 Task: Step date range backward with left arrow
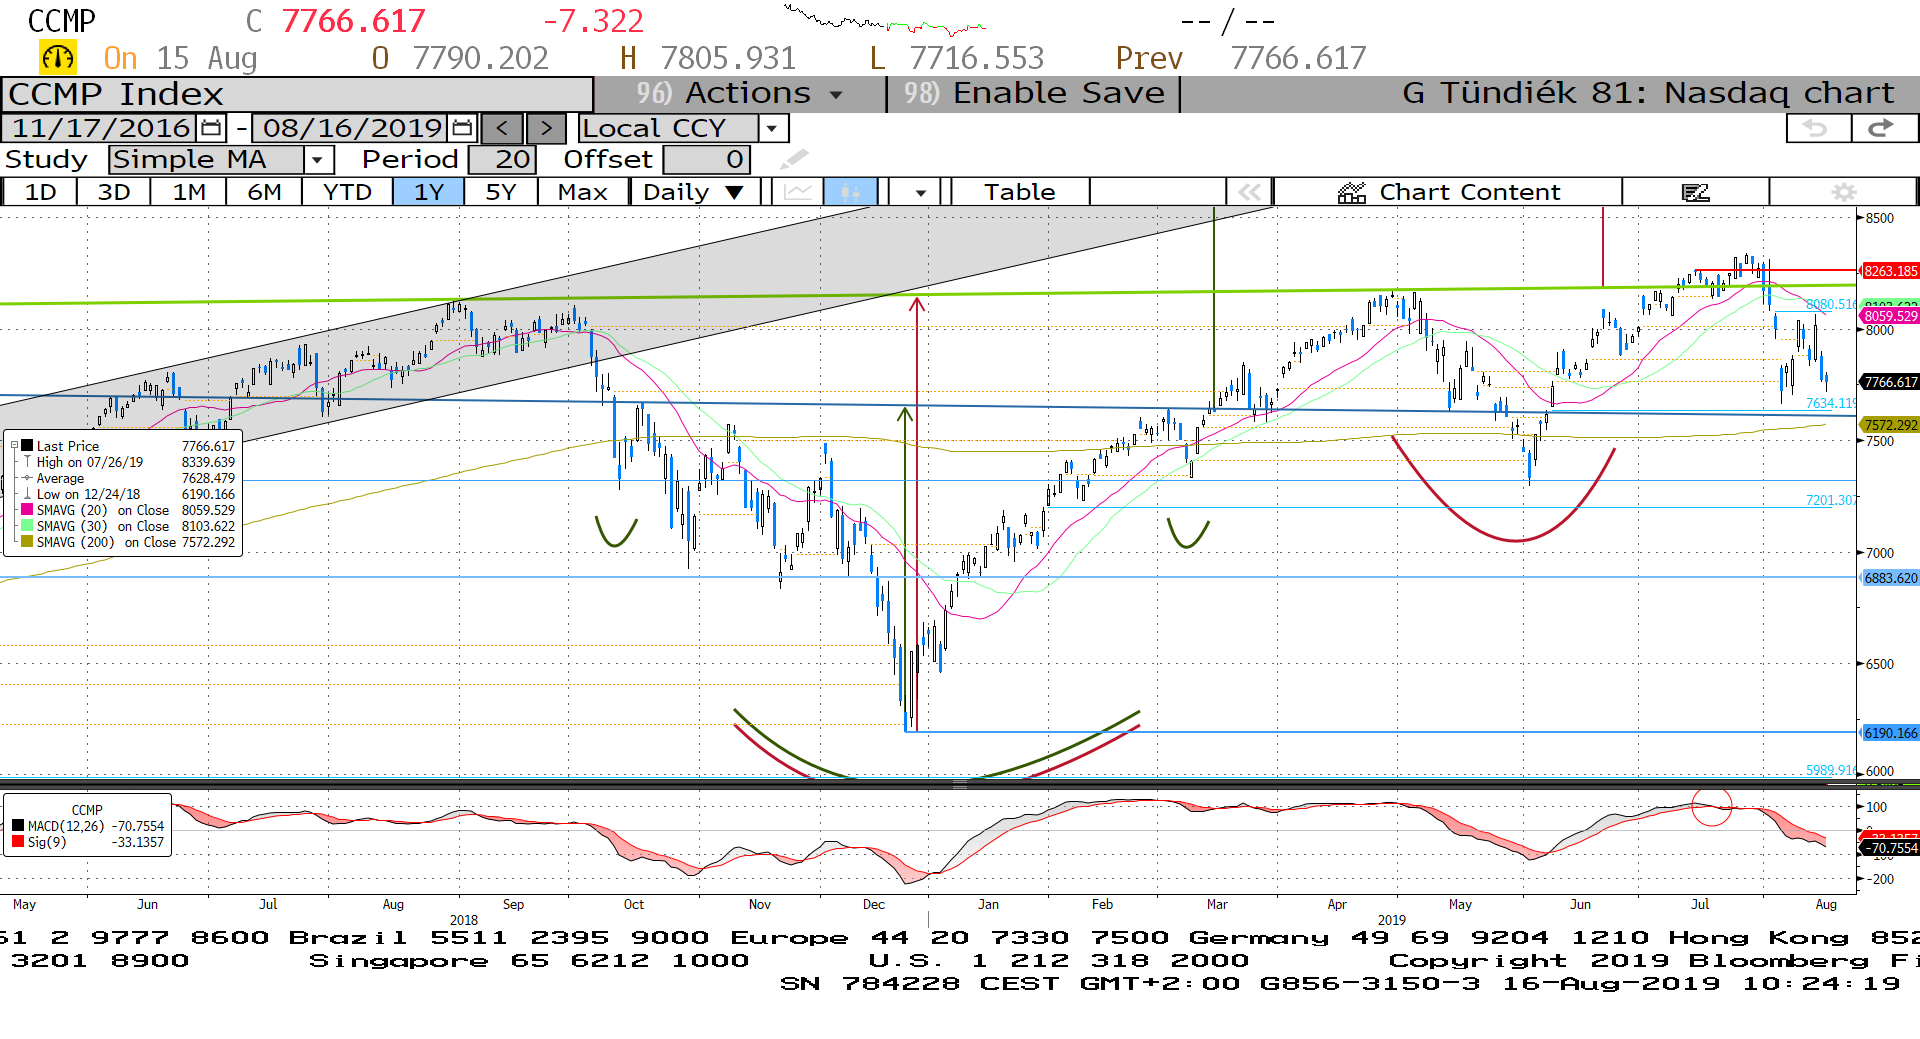click(x=502, y=128)
